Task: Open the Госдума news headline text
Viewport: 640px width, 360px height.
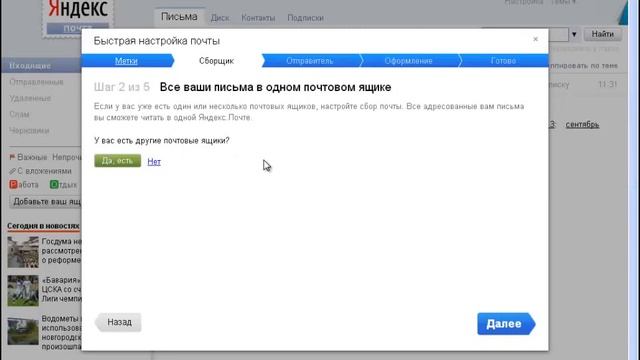Action: (61, 251)
